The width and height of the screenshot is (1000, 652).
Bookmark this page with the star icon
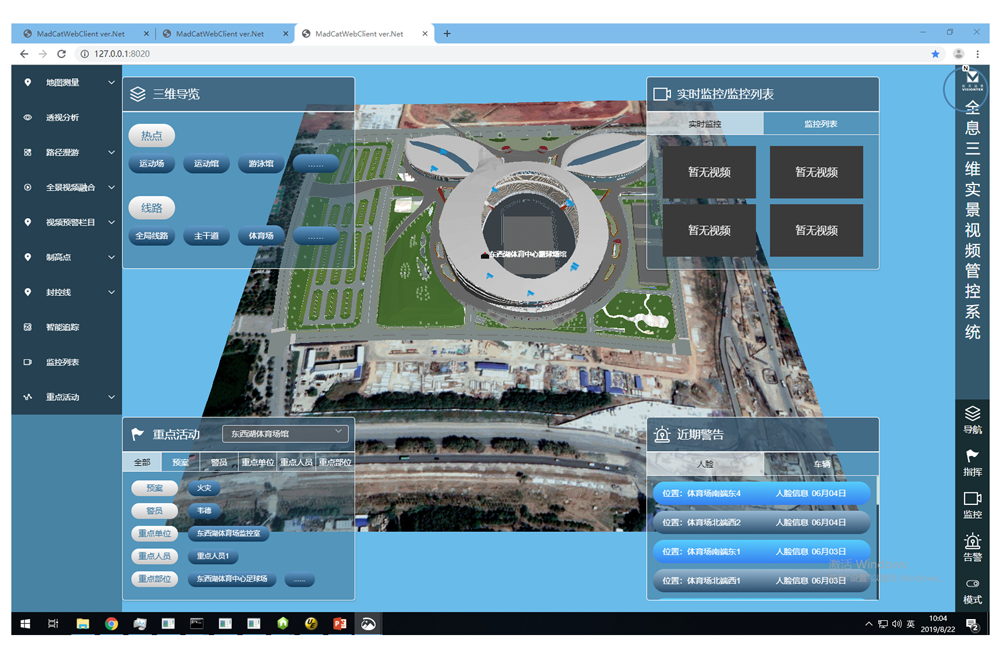pos(935,54)
